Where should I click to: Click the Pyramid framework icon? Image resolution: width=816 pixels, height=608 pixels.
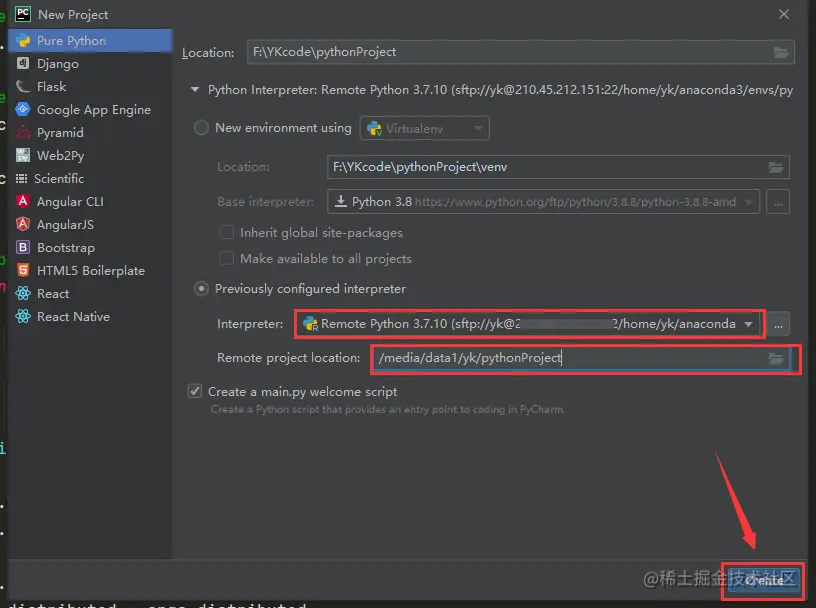click(x=23, y=132)
